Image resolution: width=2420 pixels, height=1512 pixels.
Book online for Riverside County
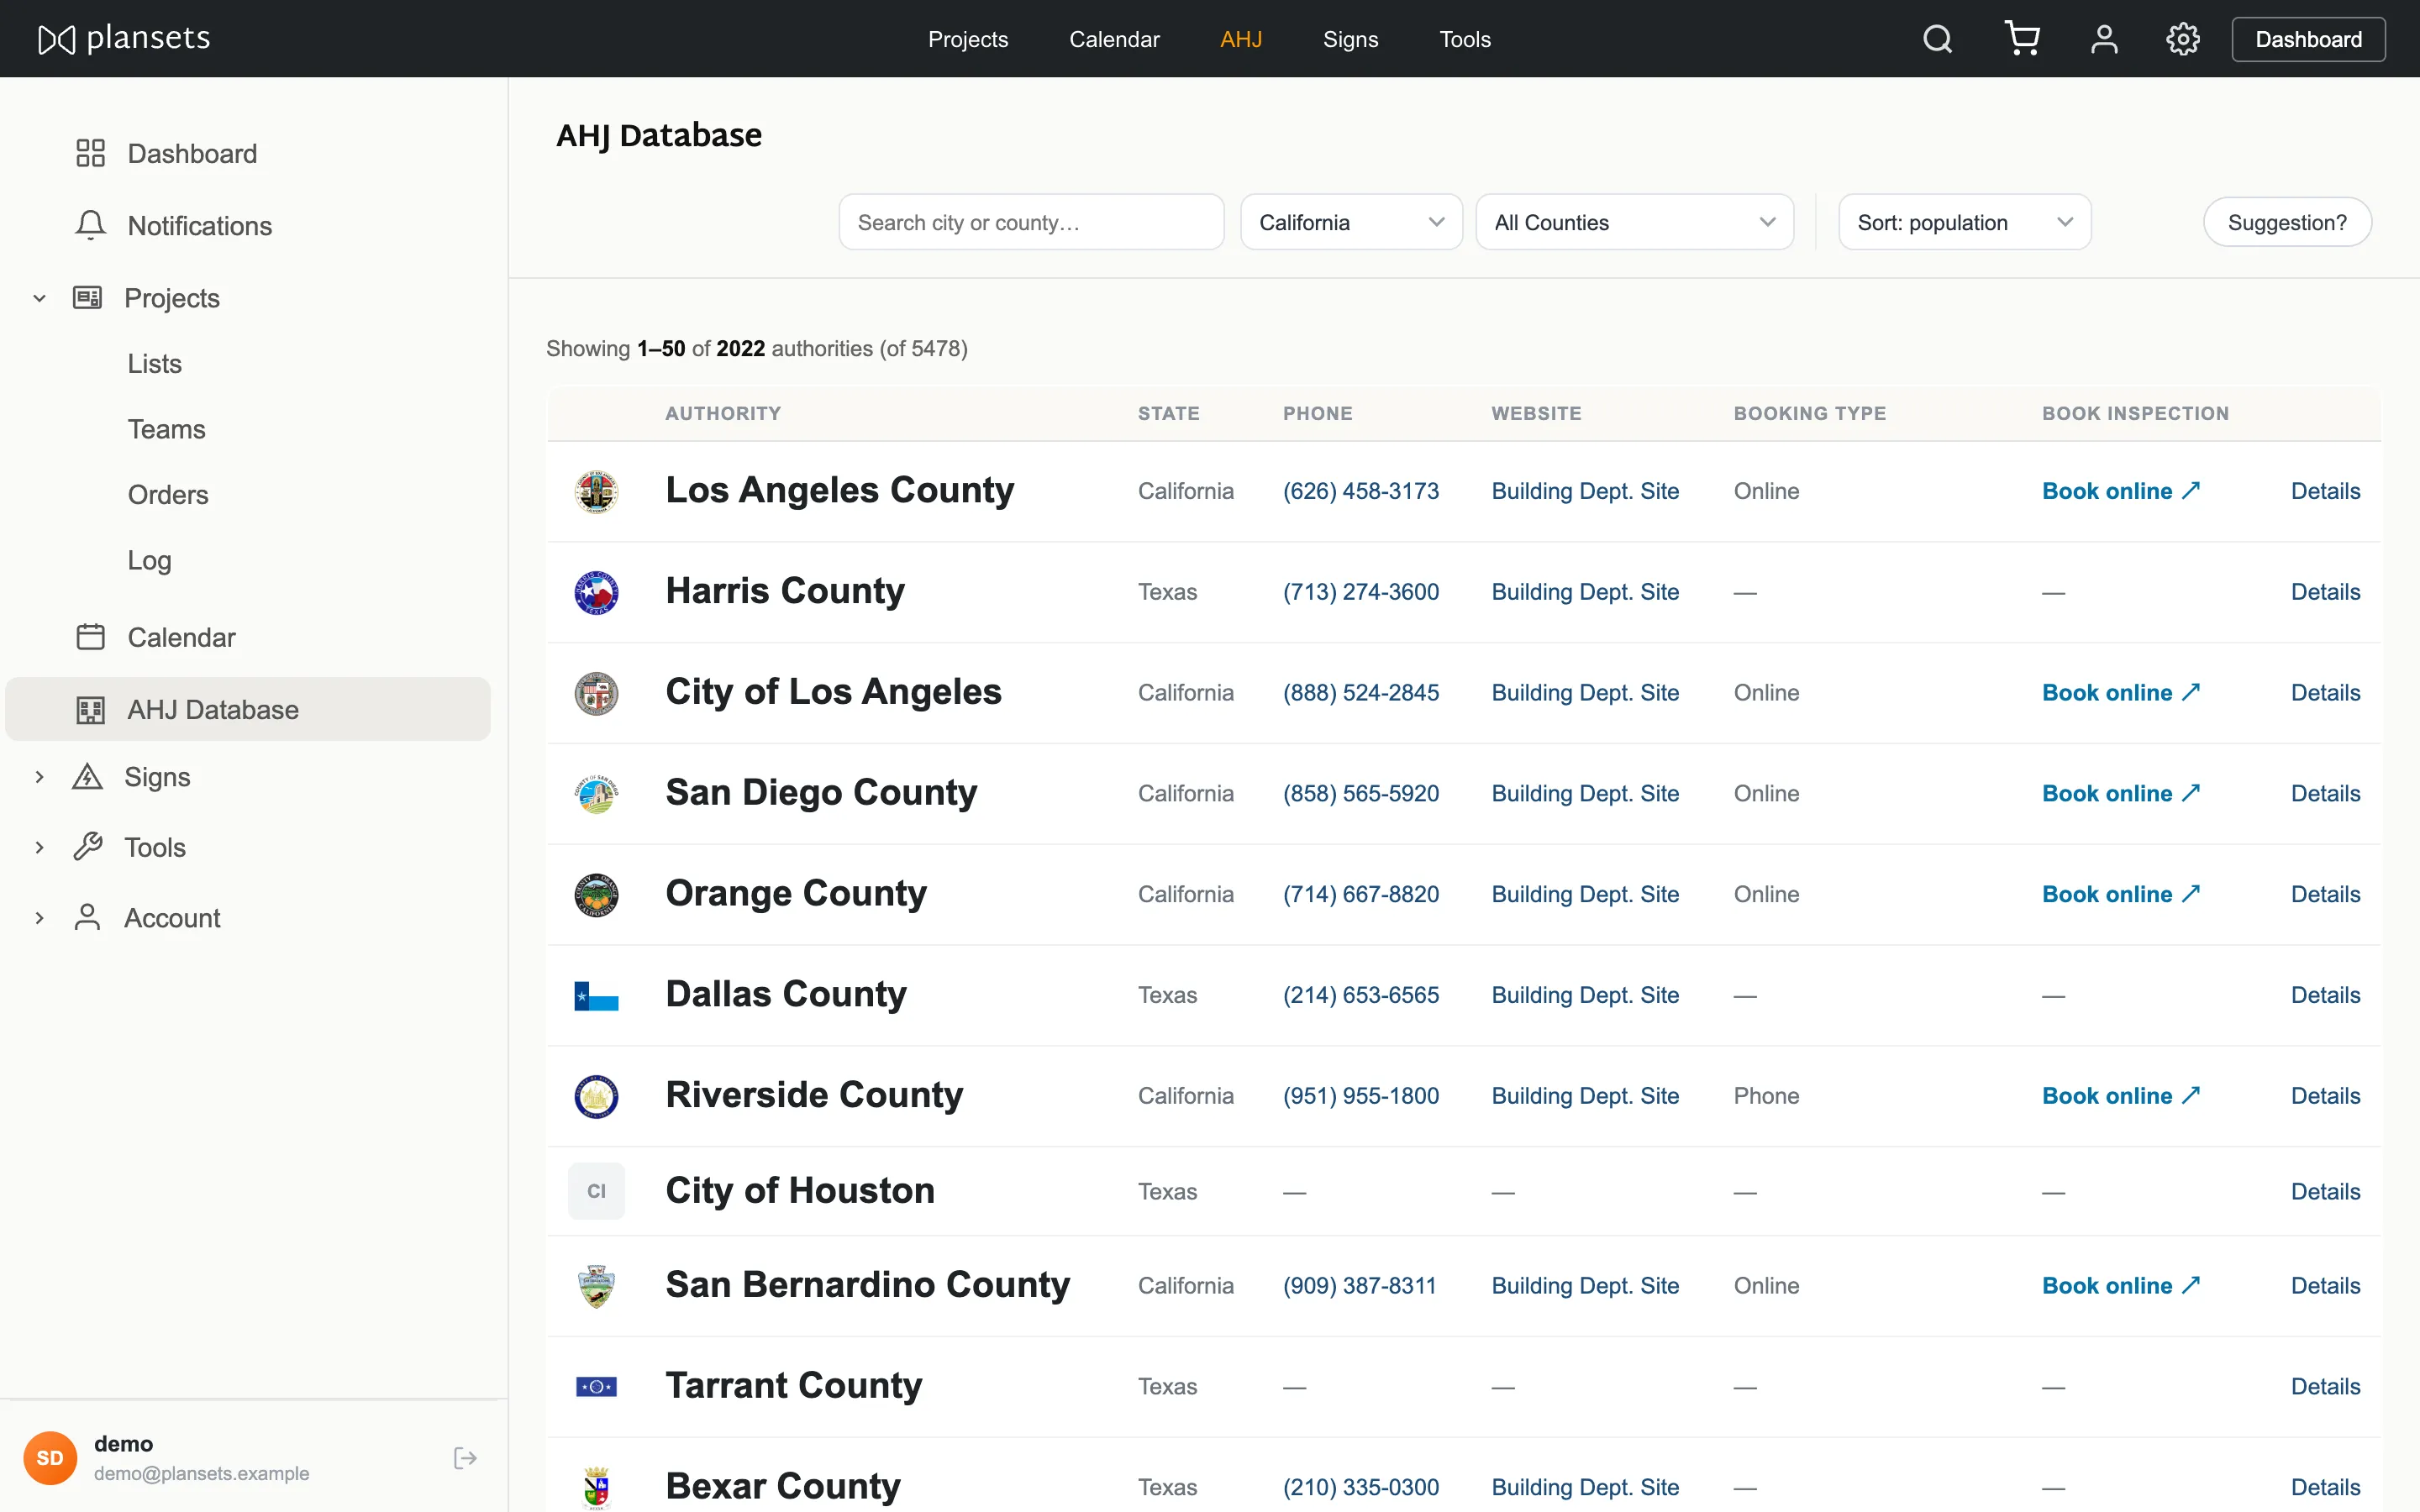(x=2121, y=1096)
